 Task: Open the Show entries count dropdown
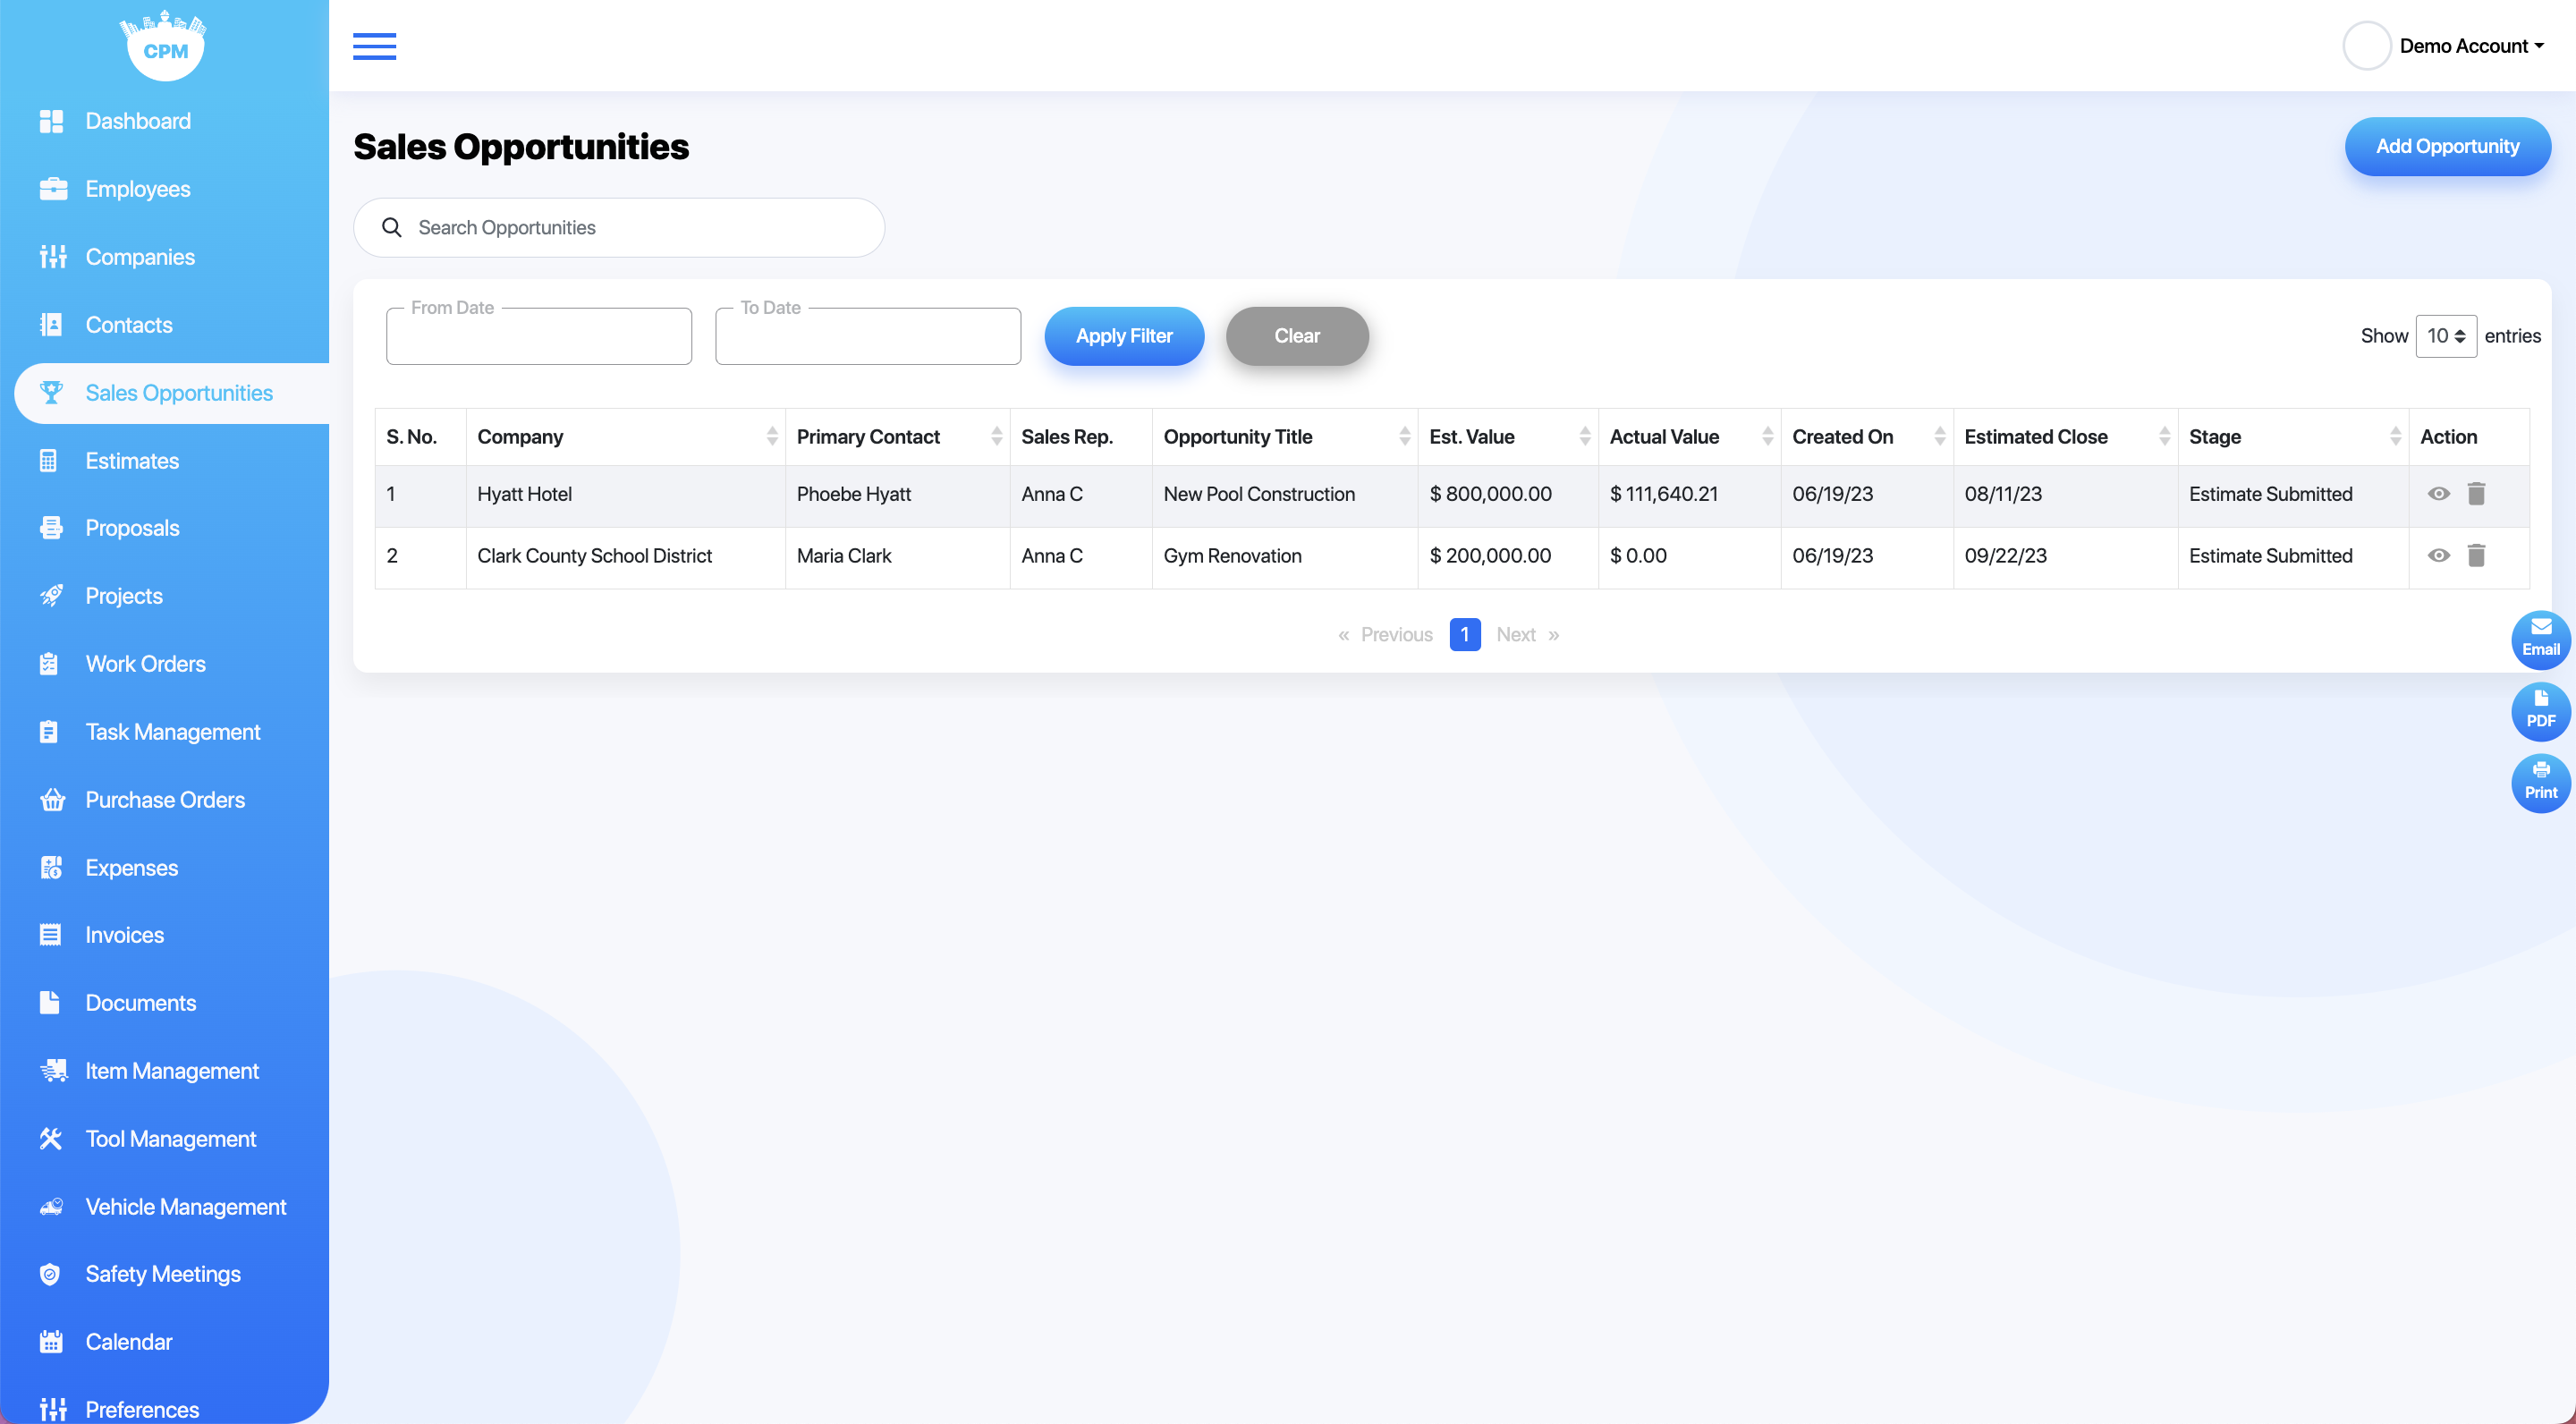(2446, 336)
